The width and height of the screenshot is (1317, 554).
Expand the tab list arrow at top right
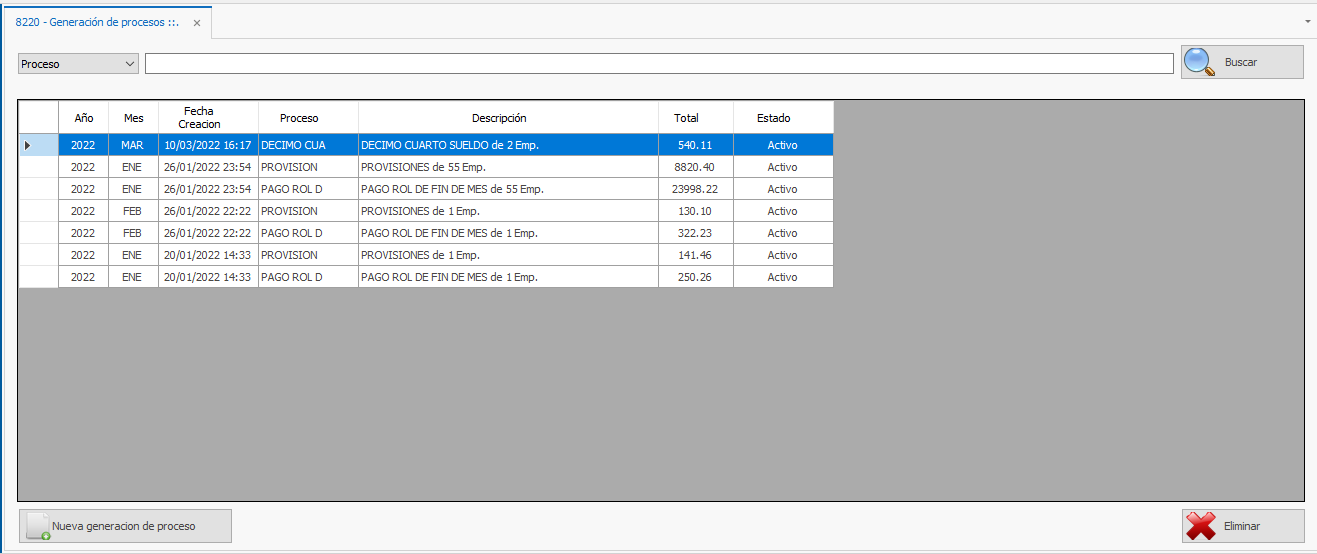point(1308,20)
